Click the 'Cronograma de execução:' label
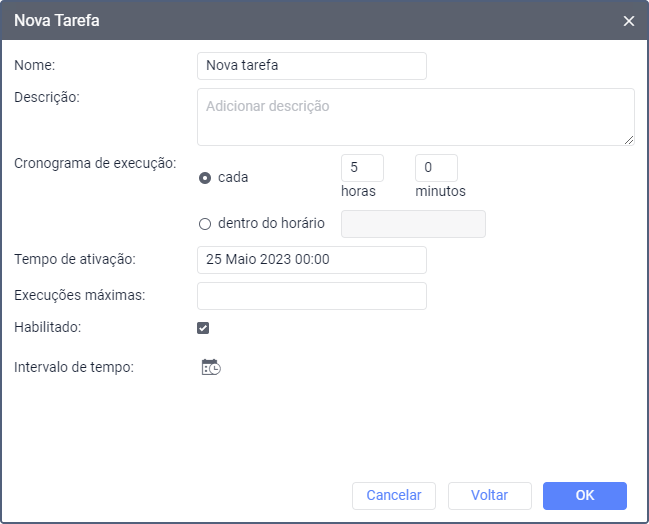Screen dimensions: 649x524 point(95,161)
